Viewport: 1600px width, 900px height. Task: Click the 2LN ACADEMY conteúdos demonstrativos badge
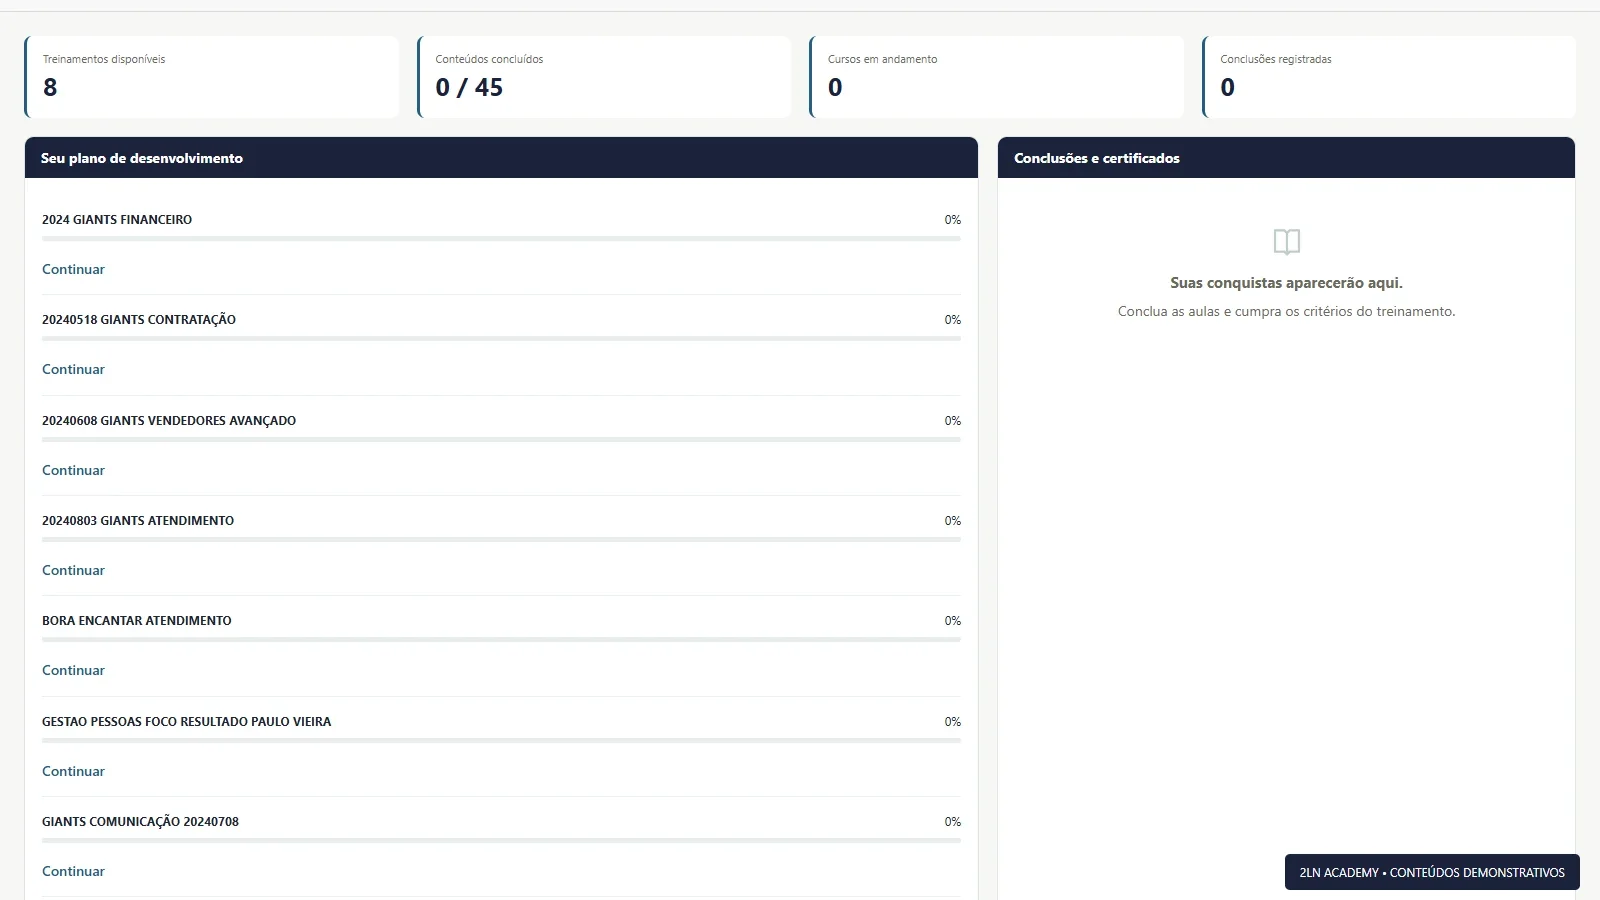[1432, 872]
